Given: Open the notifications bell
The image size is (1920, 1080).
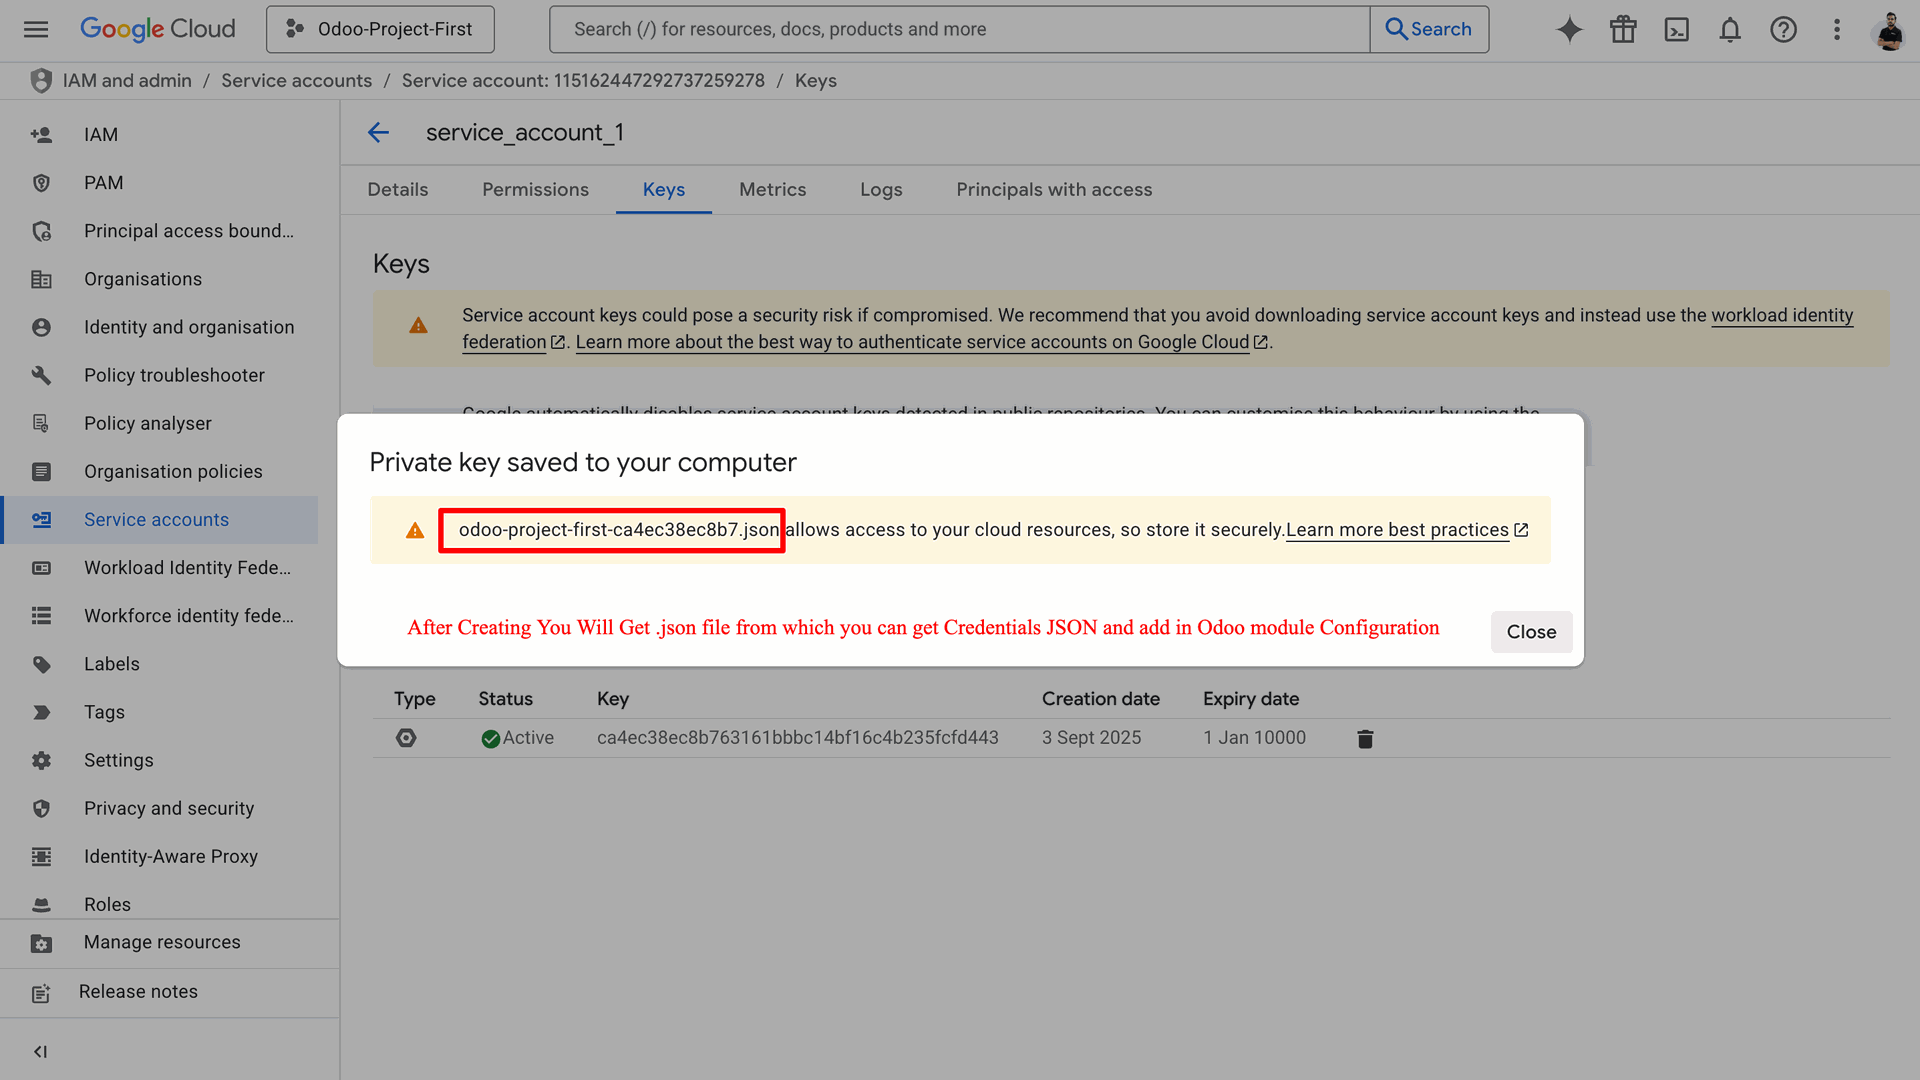Looking at the screenshot, I should (x=1730, y=29).
